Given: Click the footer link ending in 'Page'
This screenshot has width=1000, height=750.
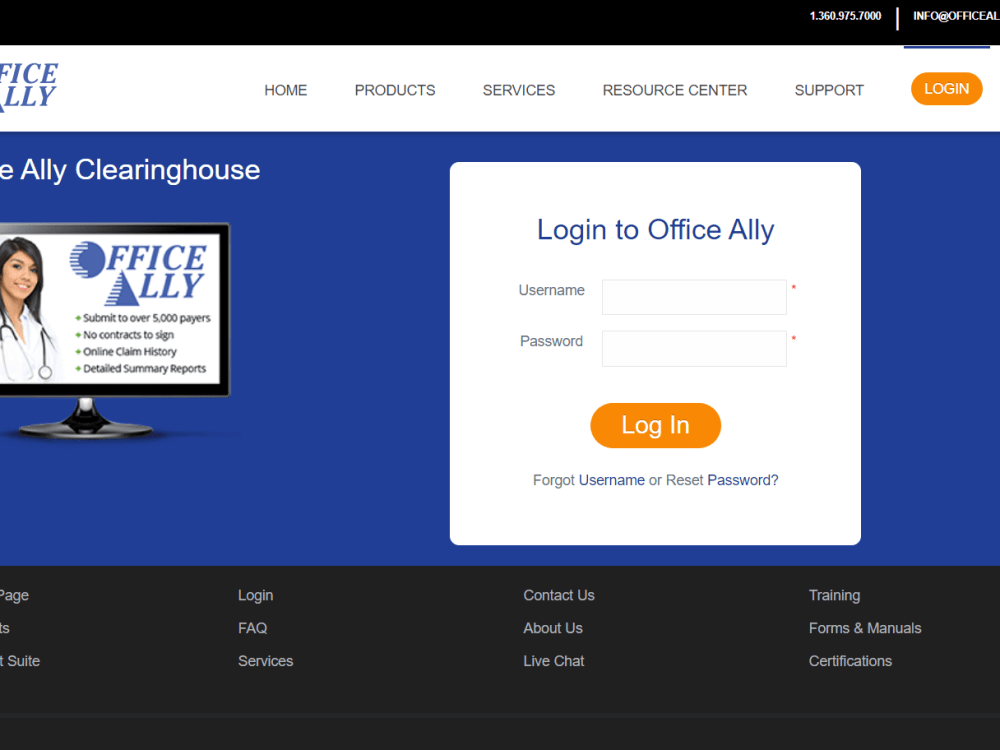Looking at the screenshot, I should coord(14,596).
